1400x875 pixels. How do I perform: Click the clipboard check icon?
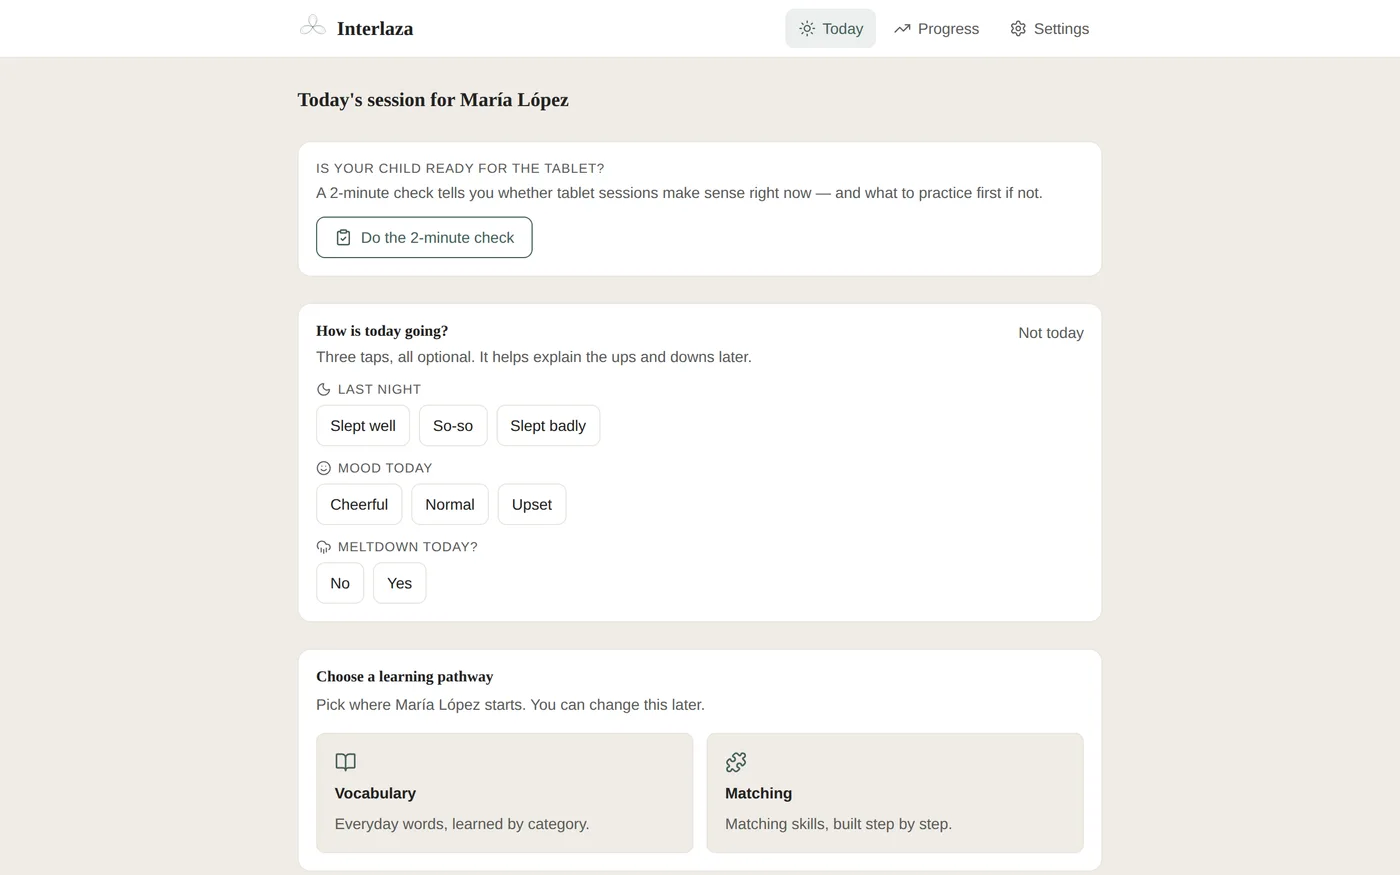point(343,238)
